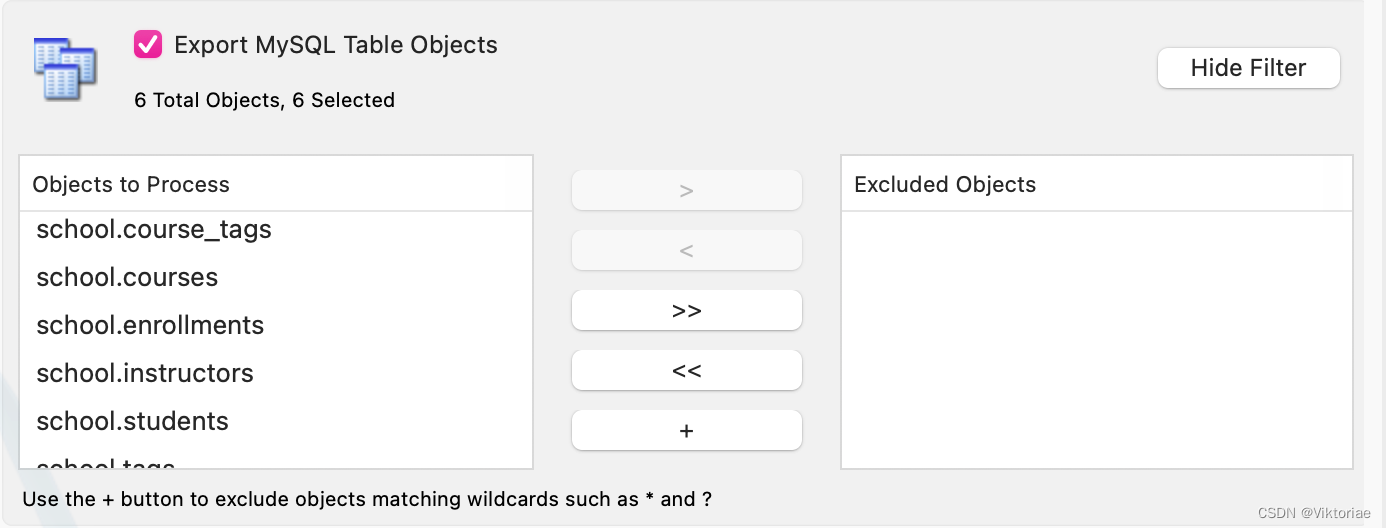Screen dimensions: 1386x528
Task: Select school.course_tags in the list
Action: coord(276,229)
